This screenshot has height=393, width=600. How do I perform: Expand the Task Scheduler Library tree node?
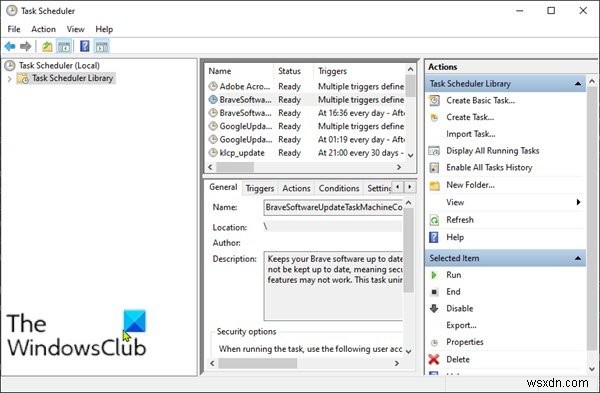(10, 79)
